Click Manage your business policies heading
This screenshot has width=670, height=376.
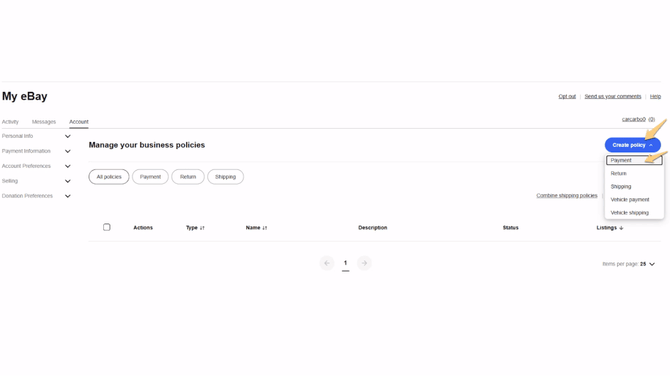click(x=147, y=145)
